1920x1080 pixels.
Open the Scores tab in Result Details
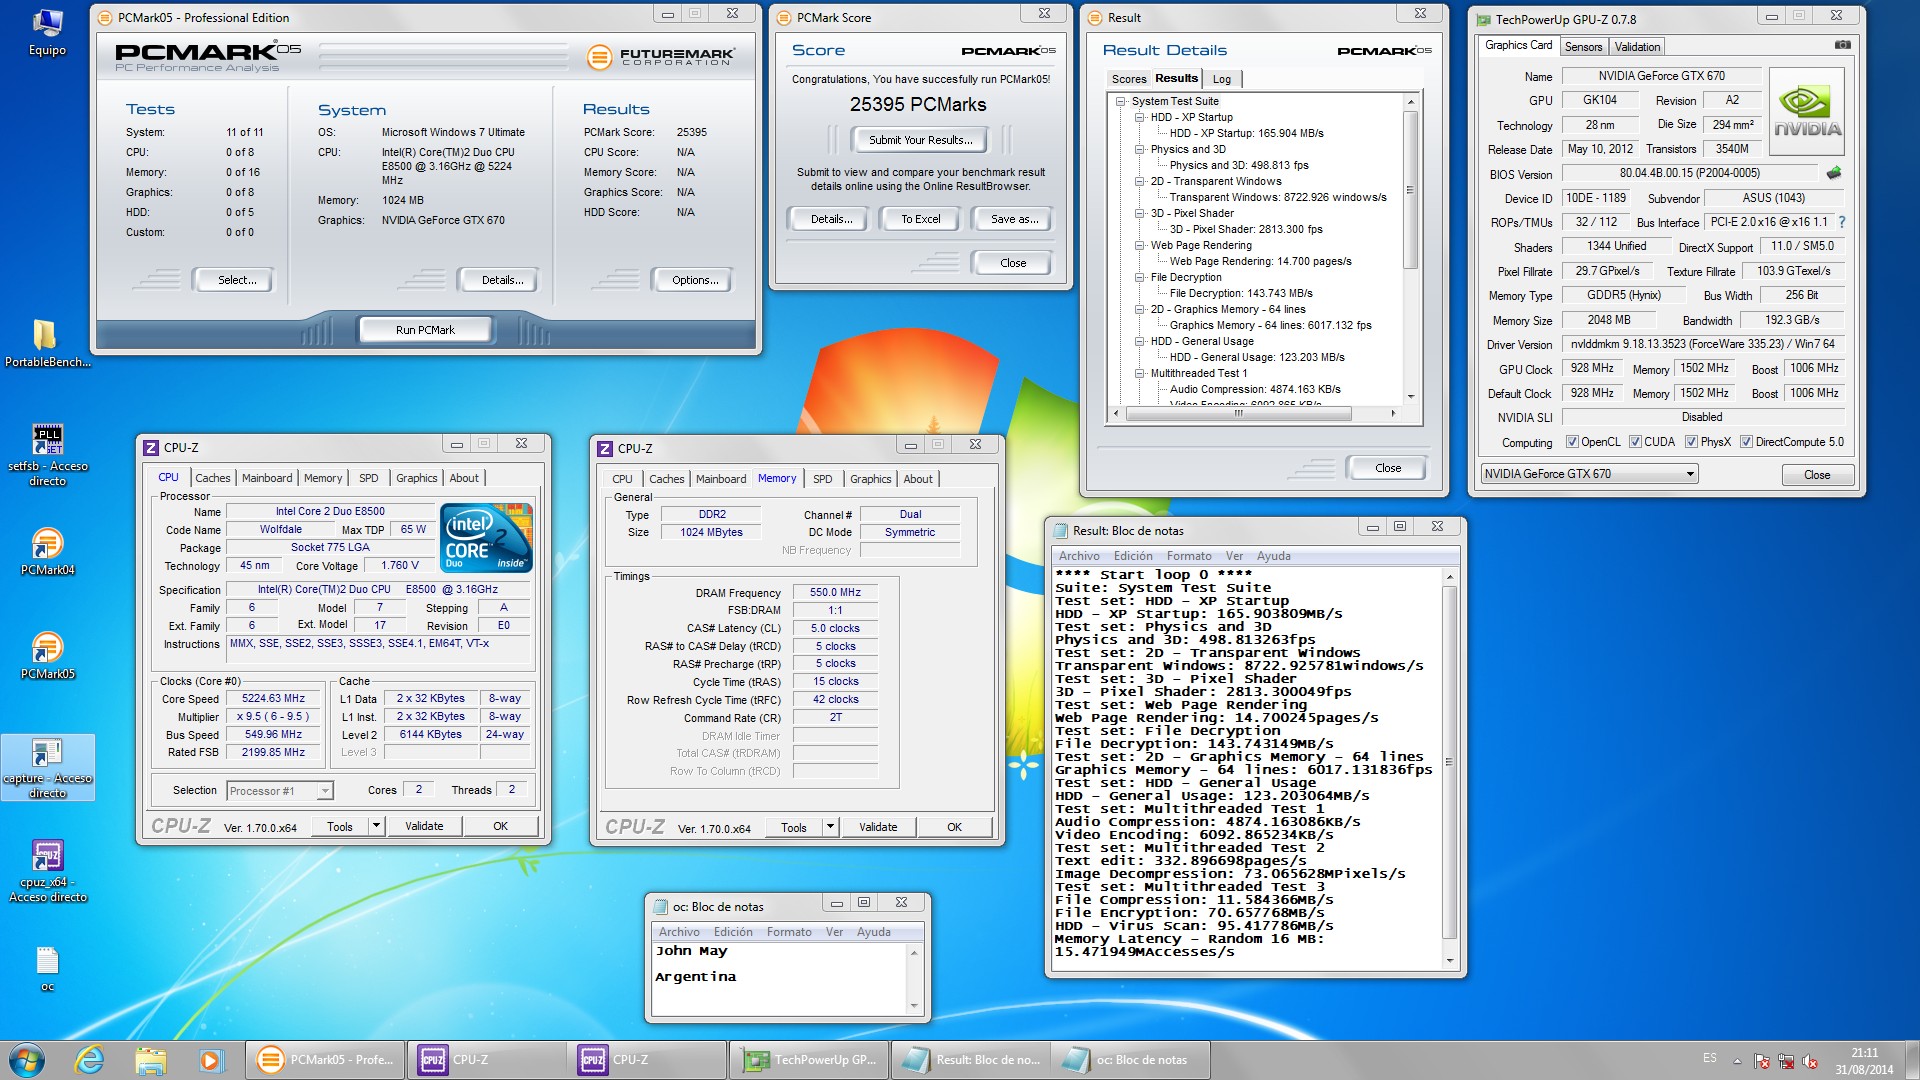pyautogui.click(x=1128, y=79)
